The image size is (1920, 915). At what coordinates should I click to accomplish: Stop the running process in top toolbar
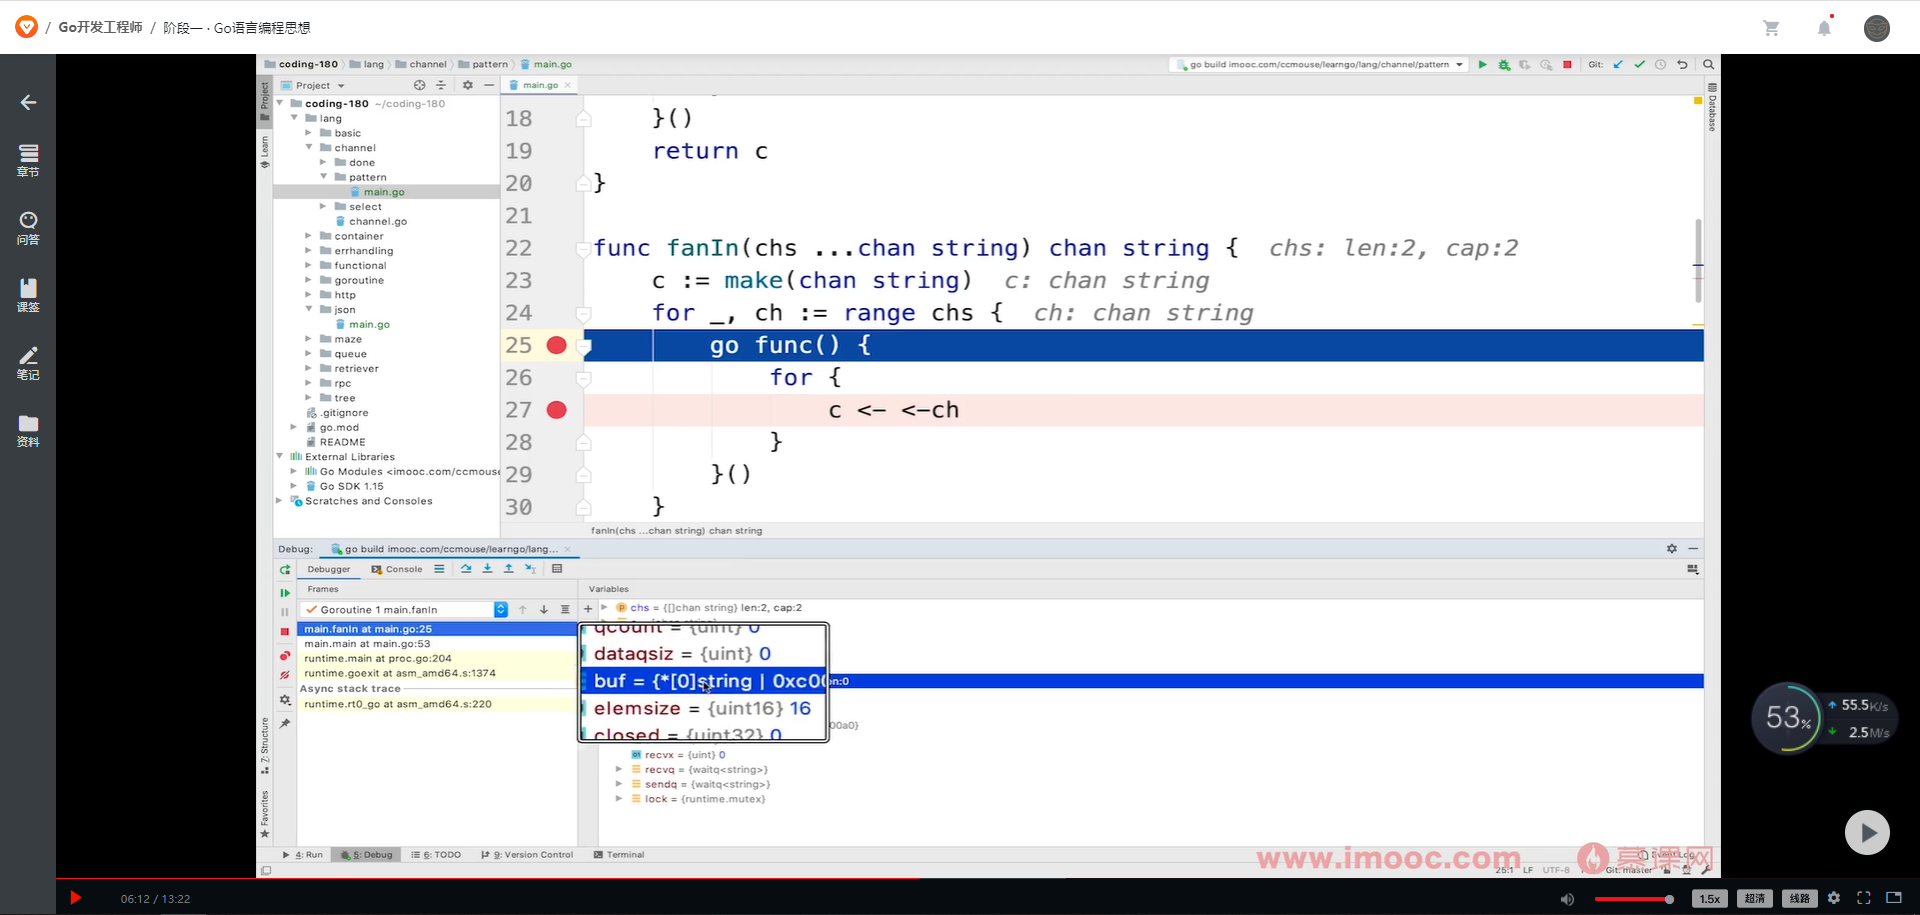click(x=1567, y=64)
